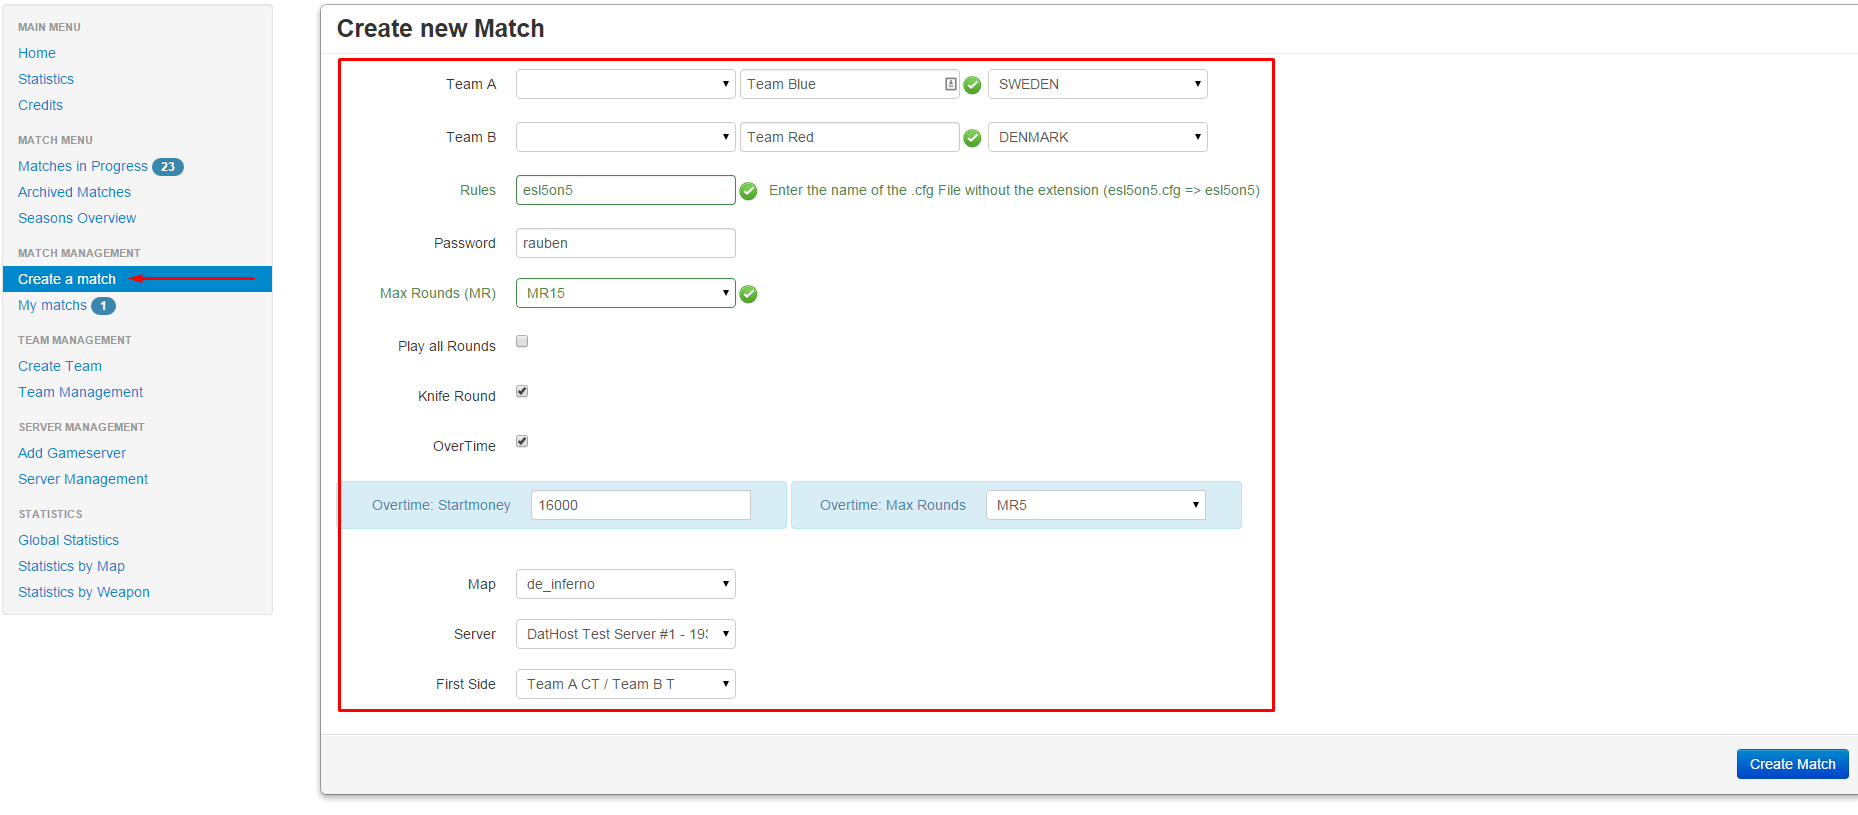Open the Map dropdown showing de_inferno
The height and width of the screenshot is (815, 1858).
(625, 584)
